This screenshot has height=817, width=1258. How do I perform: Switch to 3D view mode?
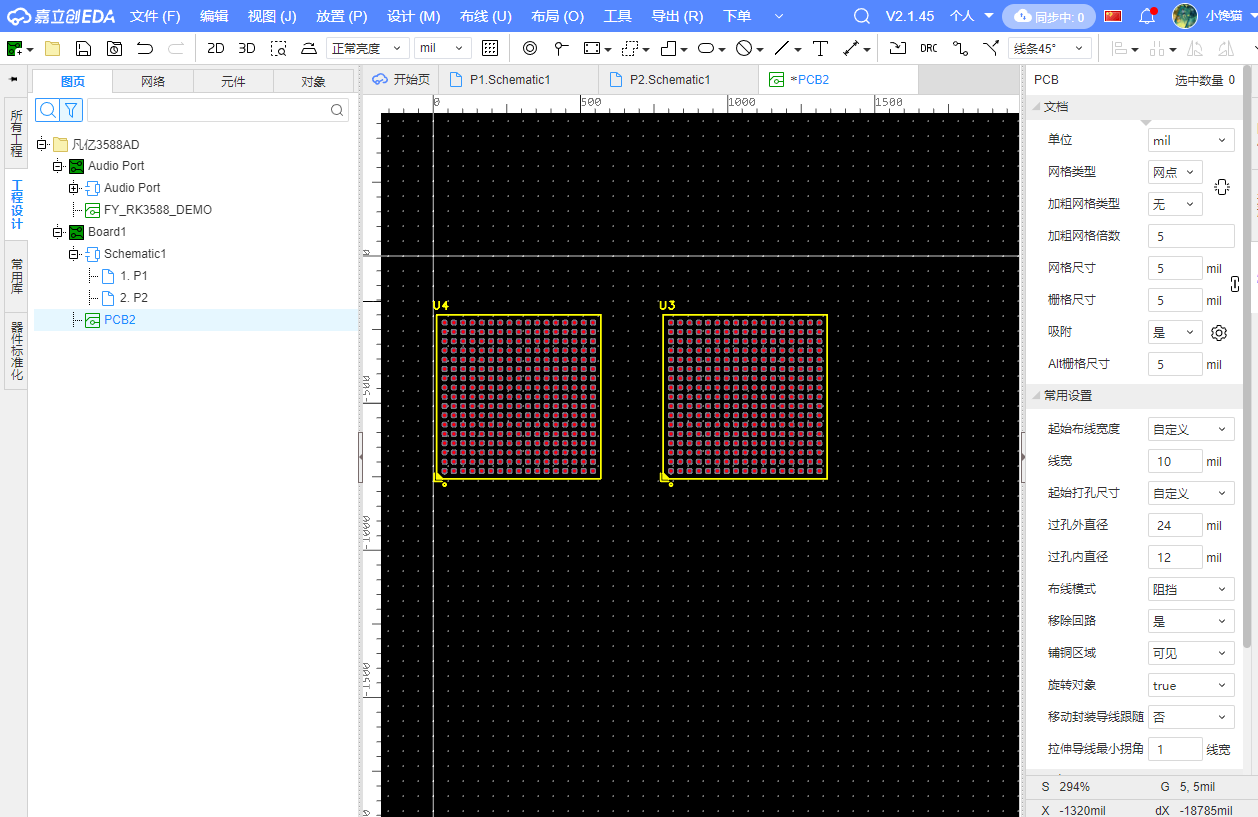[x=247, y=48]
